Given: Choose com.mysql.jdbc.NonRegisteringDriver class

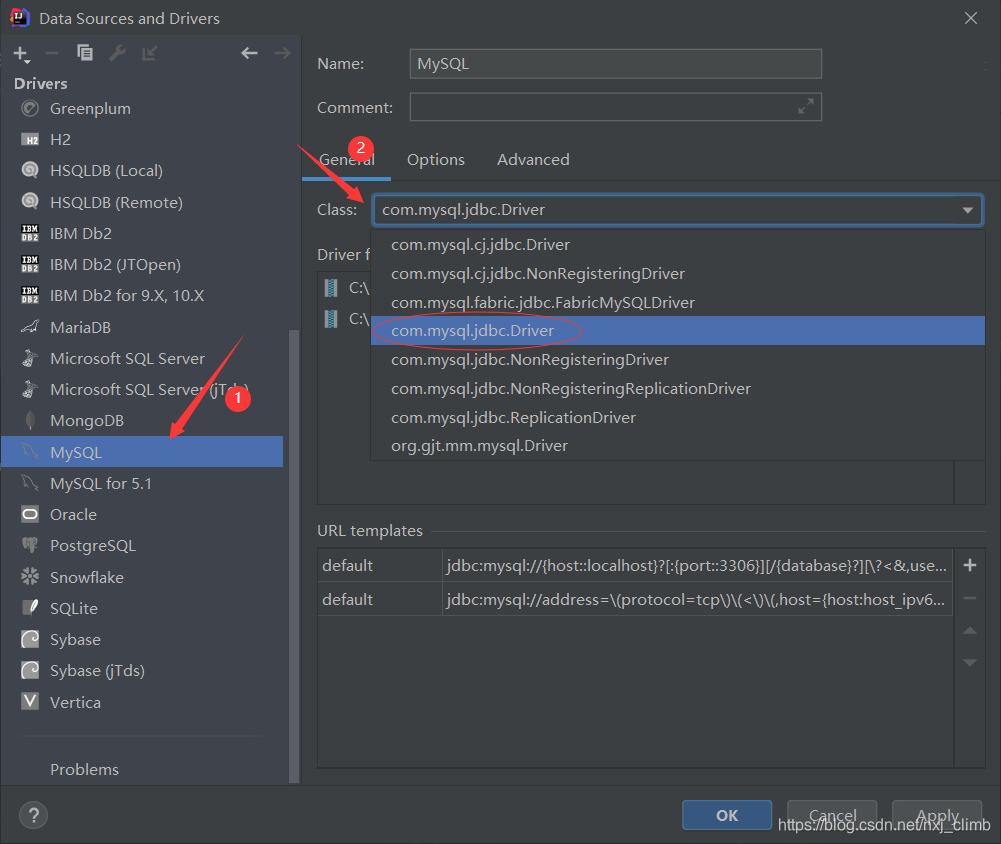Looking at the screenshot, I should click(x=678, y=359).
